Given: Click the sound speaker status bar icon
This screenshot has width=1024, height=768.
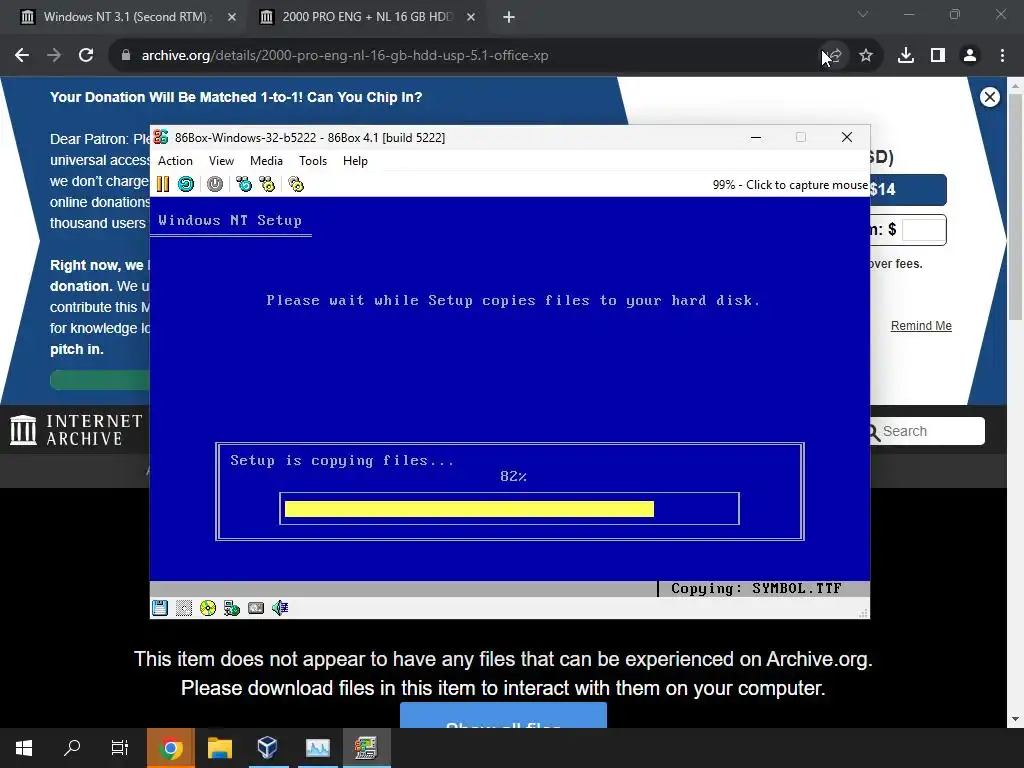Looking at the screenshot, I should 280,608.
